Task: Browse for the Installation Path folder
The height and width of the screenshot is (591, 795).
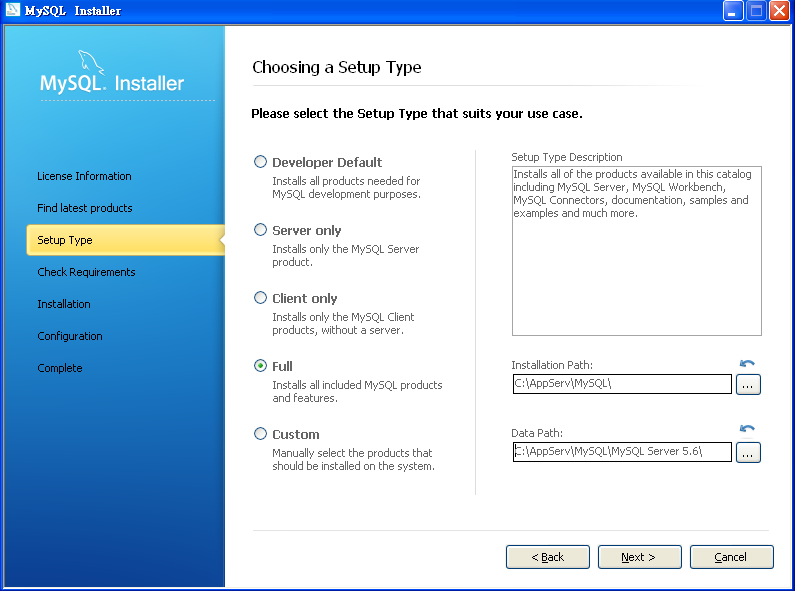Action: (748, 385)
